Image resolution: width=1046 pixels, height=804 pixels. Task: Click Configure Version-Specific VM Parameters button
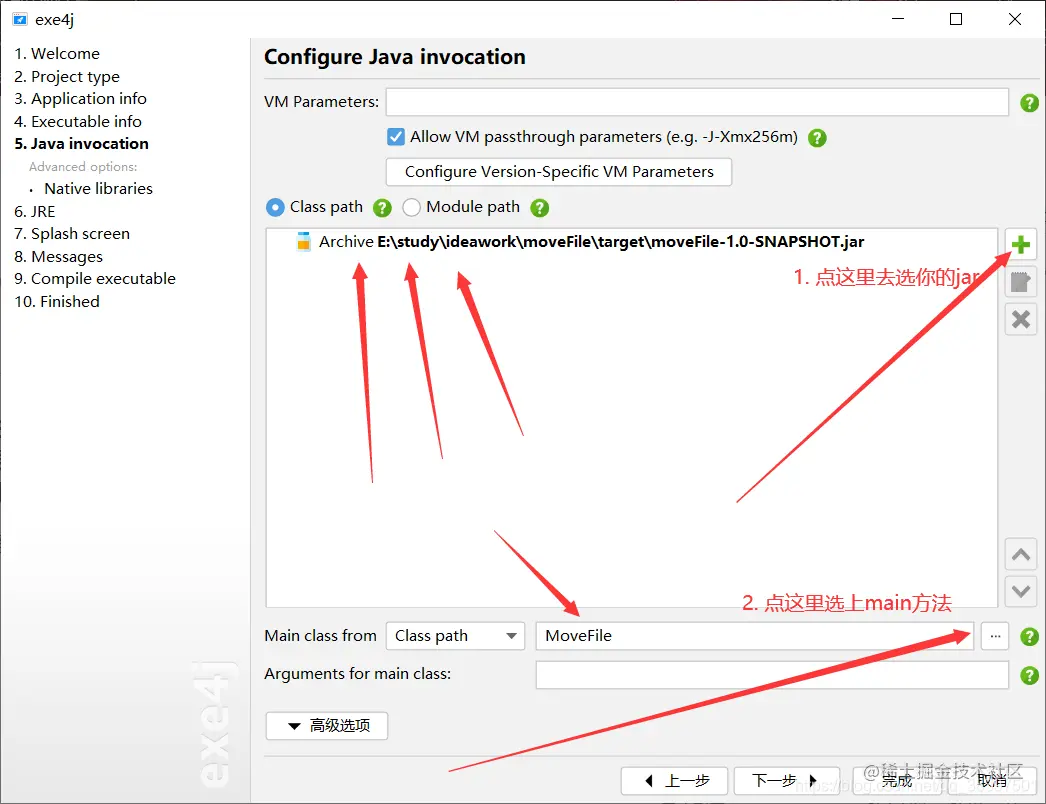[x=559, y=172]
